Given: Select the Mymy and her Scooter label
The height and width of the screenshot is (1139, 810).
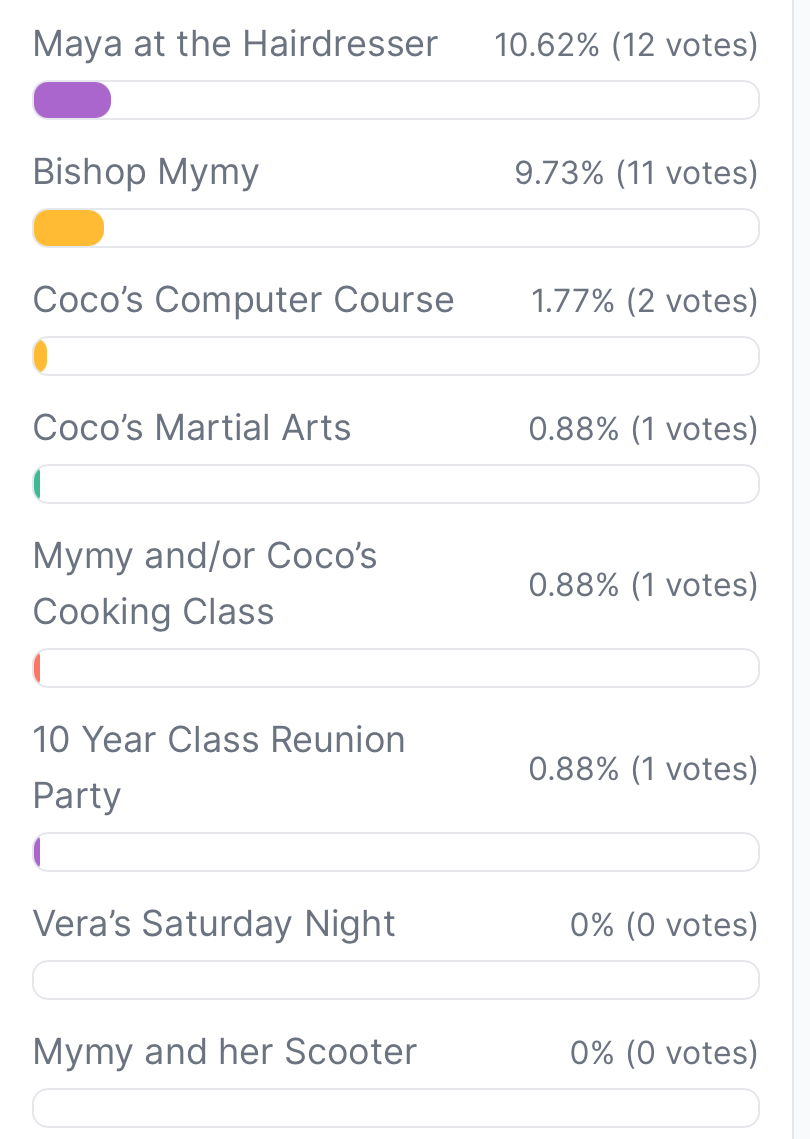Looking at the screenshot, I should (x=225, y=1052).
